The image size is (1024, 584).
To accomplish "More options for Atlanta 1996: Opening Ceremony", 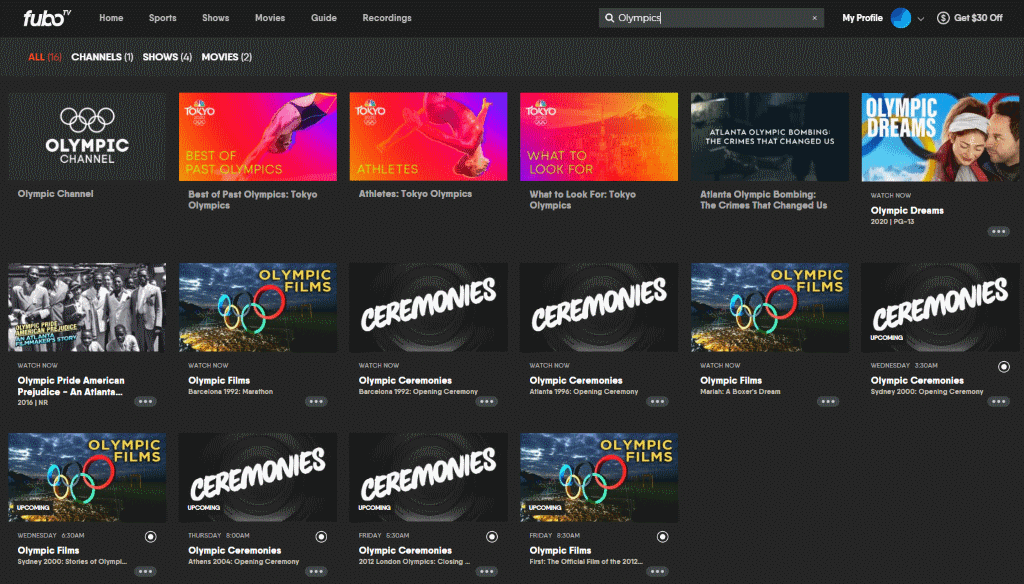I will point(657,402).
